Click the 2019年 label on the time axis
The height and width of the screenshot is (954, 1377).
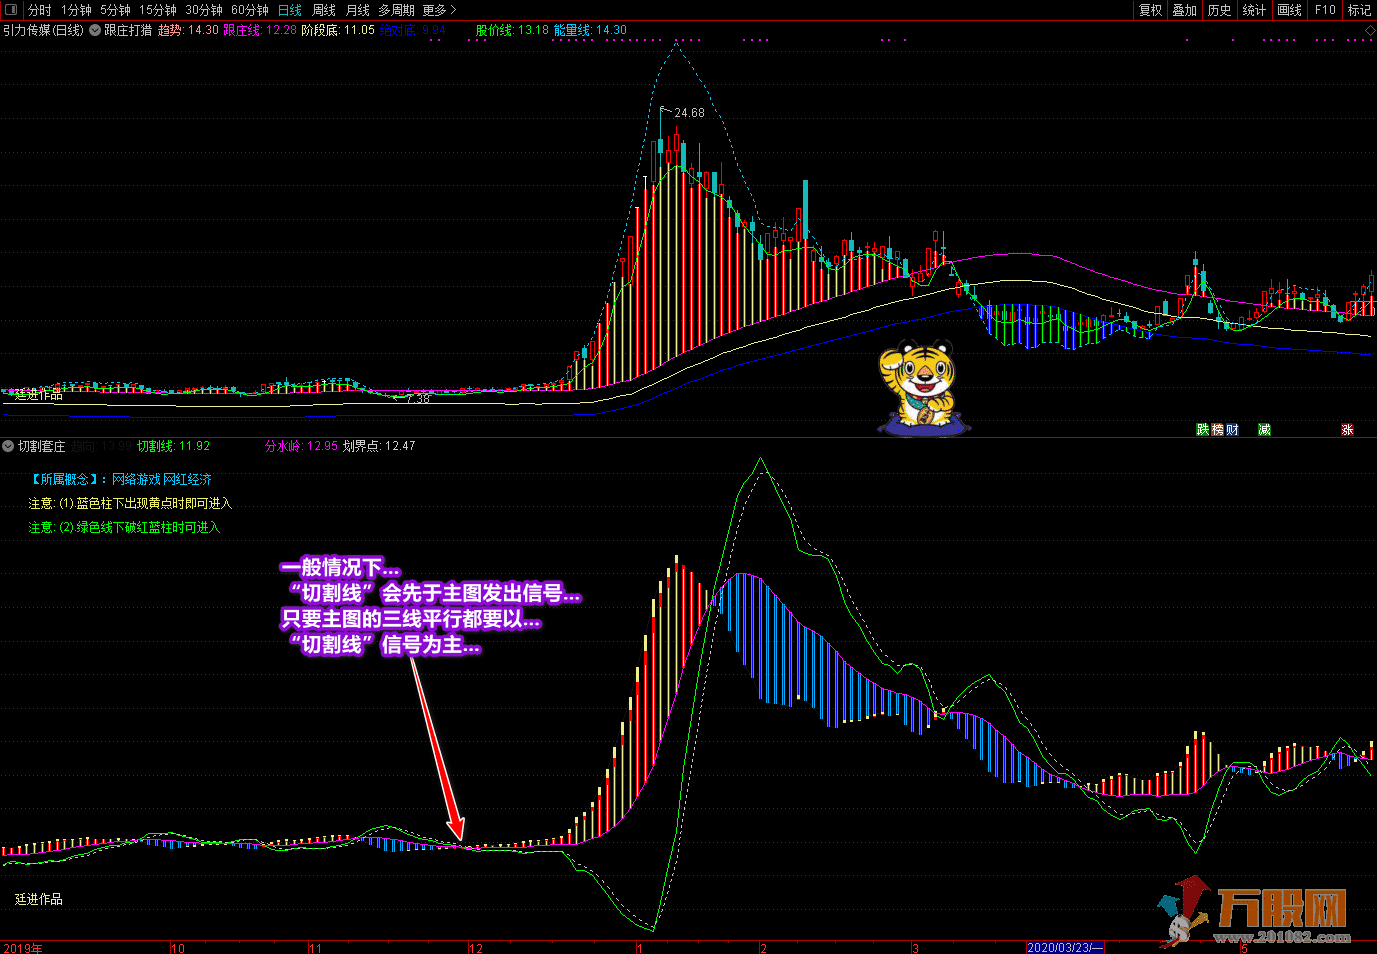click(23, 948)
